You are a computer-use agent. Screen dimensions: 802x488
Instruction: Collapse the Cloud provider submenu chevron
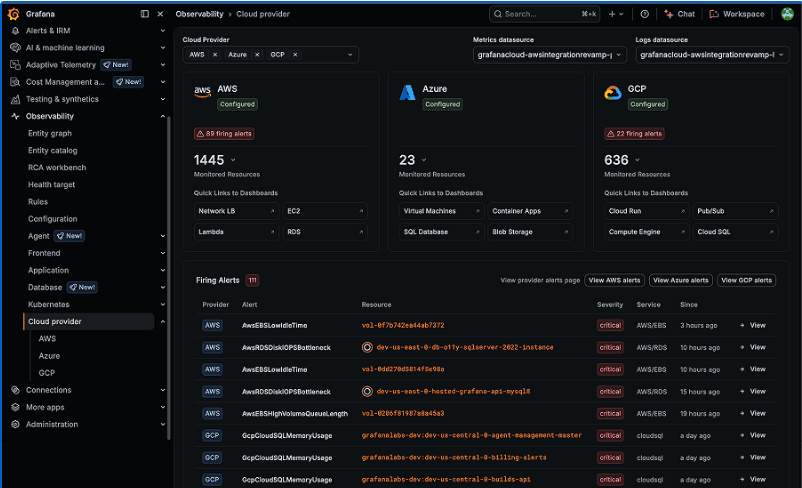[163, 322]
